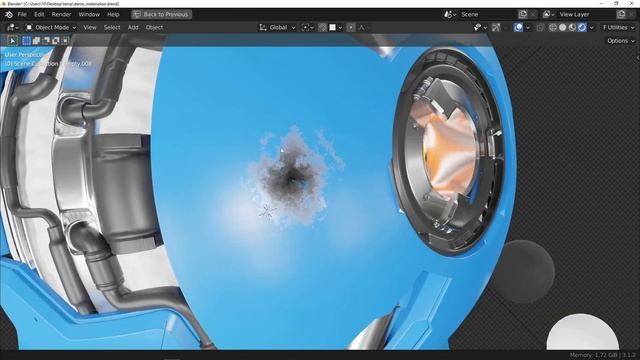The width and height of the screenshot is (640, 360).
Task: Click the dark smoke spot on sphere
Action: (x=291, y=177)
